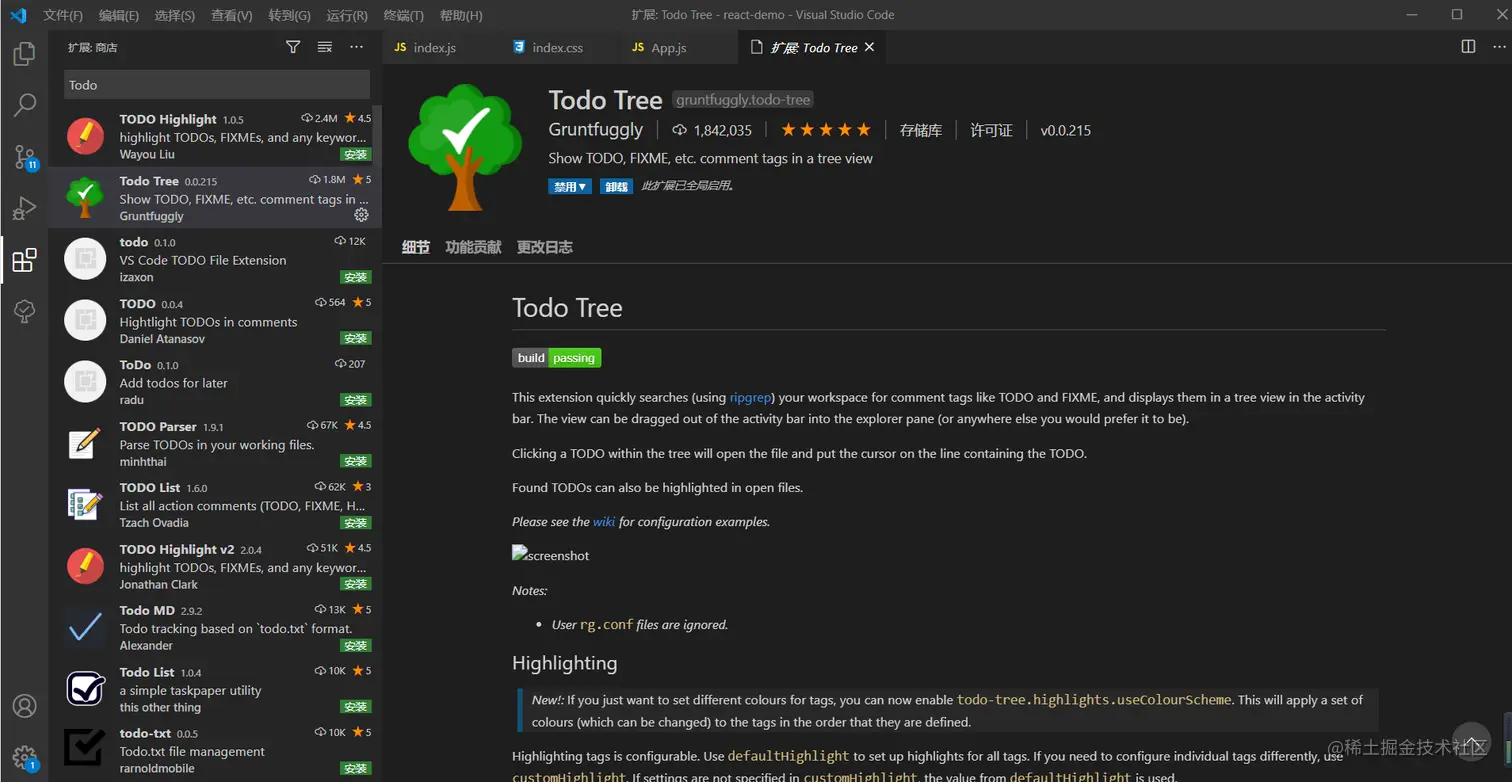Select the 功能贡献 tab

tap(474, 247)
